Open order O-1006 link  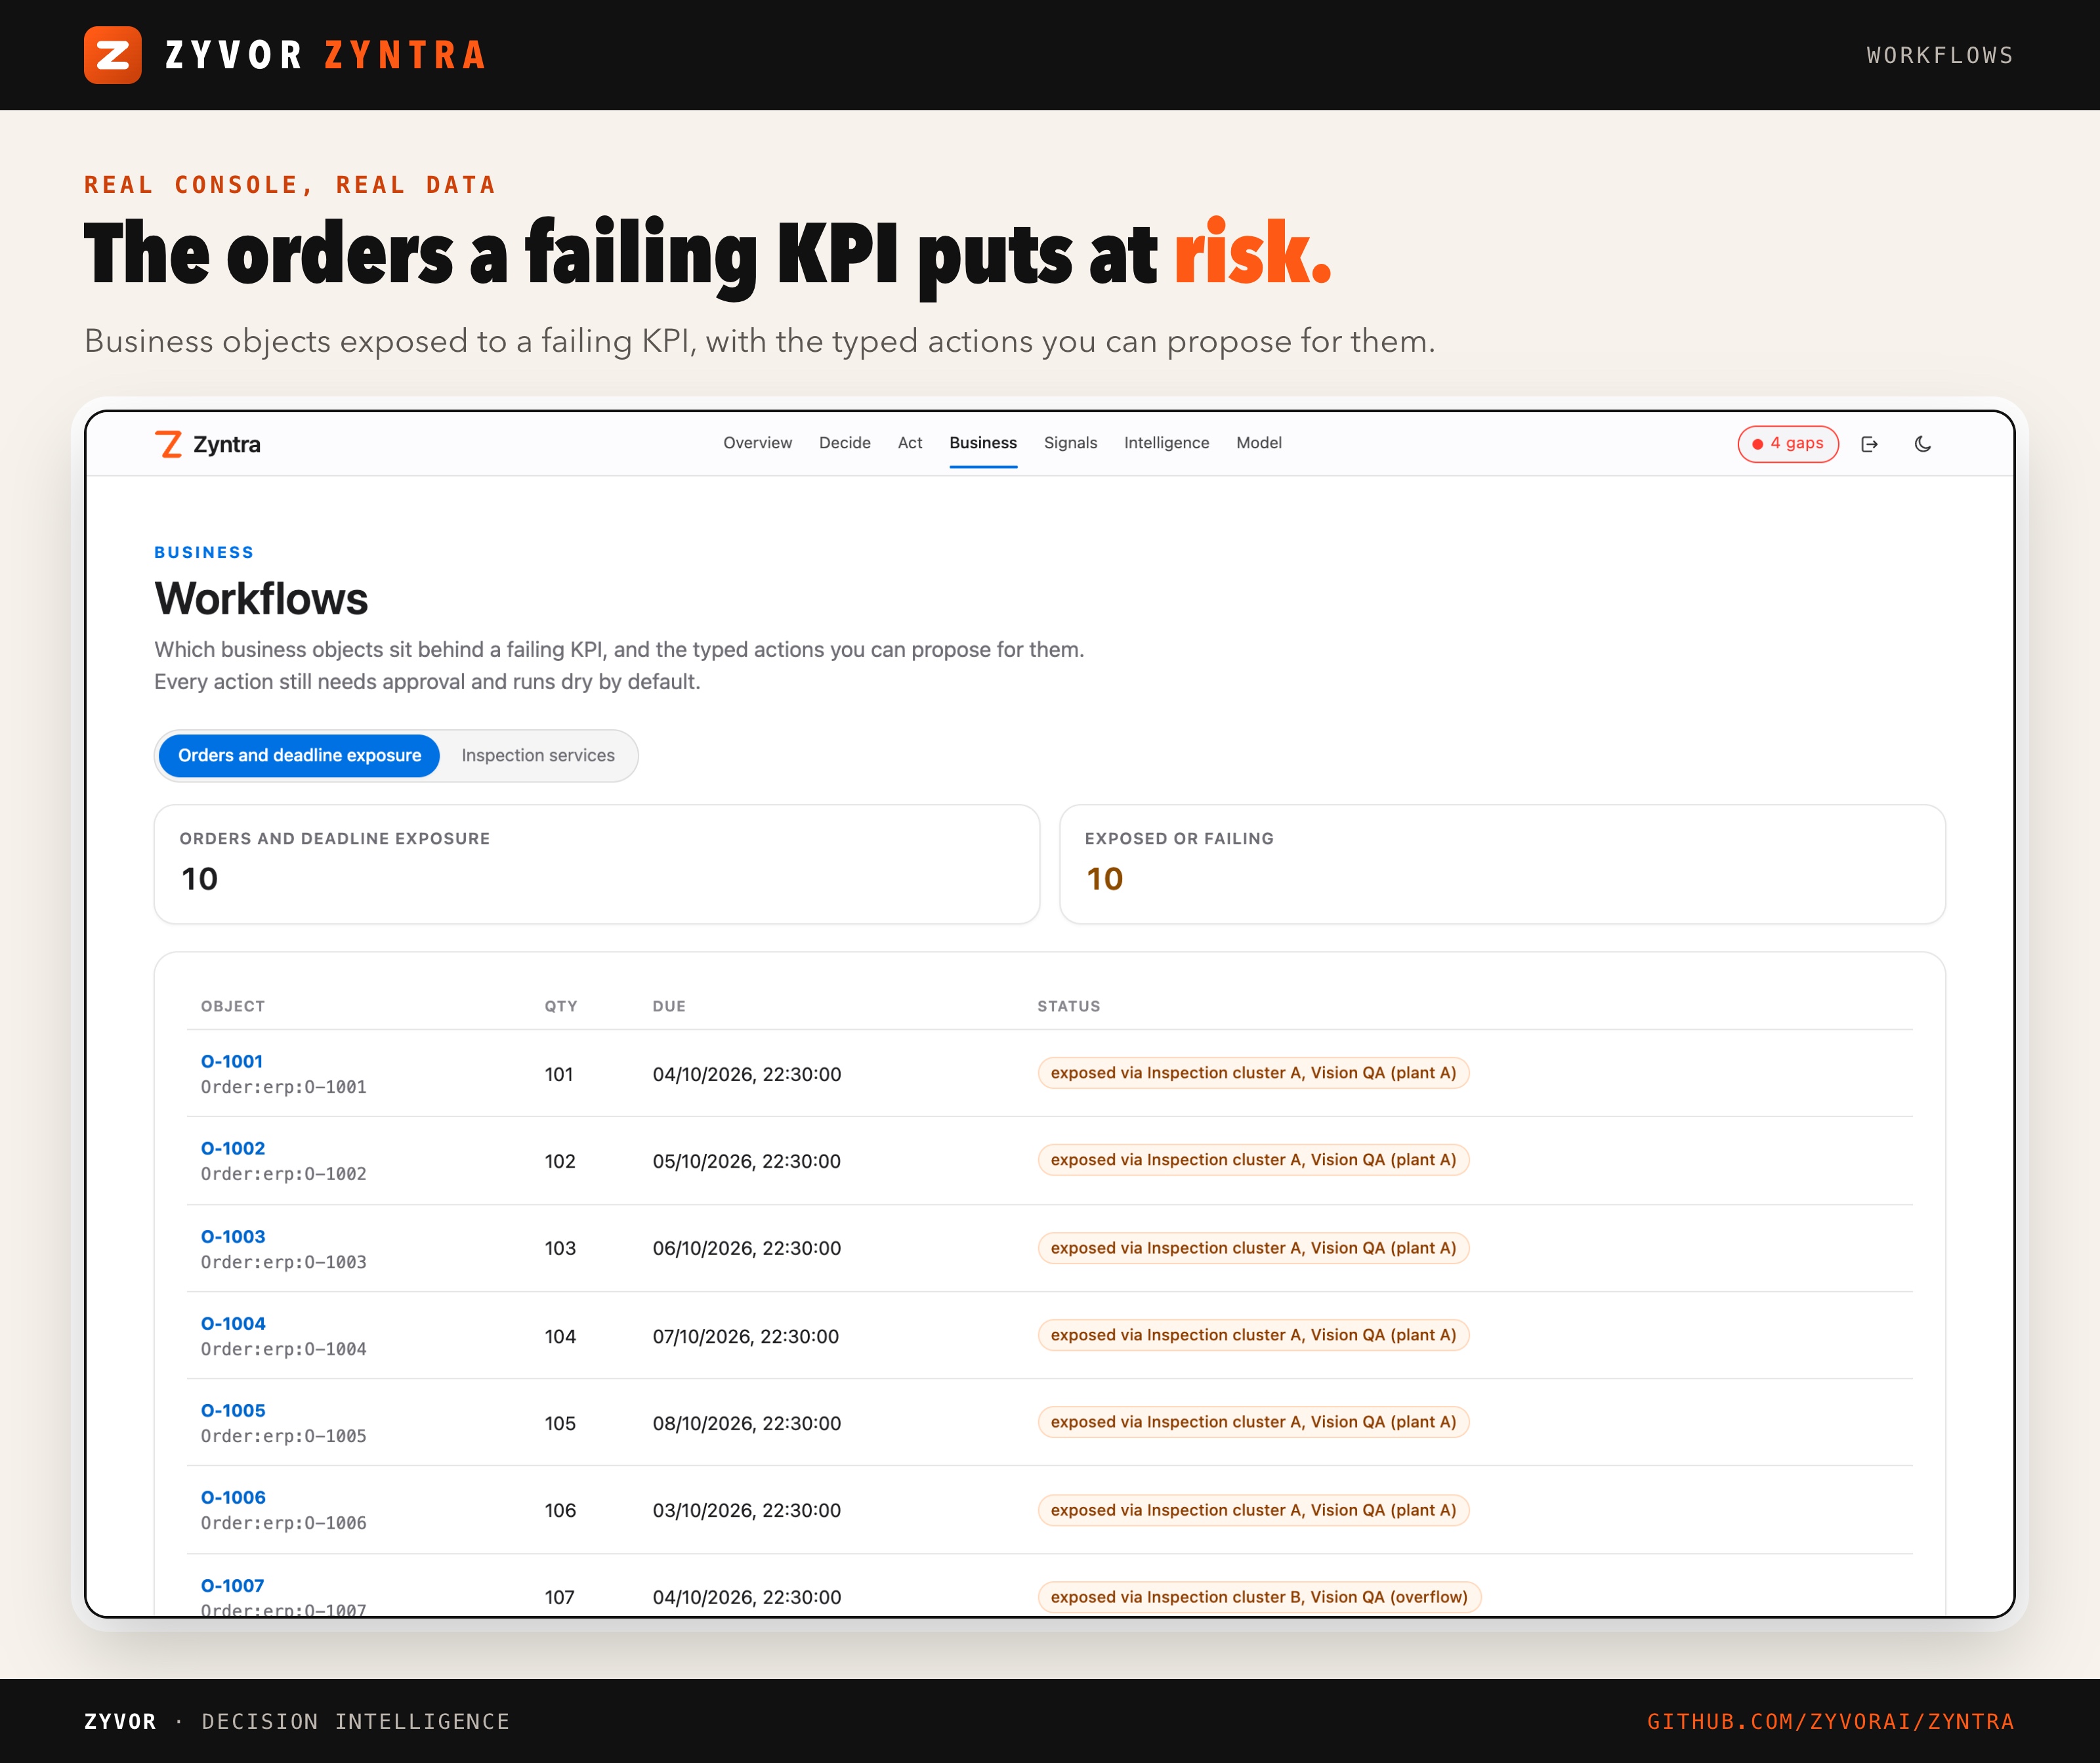tap(233, 1497)
